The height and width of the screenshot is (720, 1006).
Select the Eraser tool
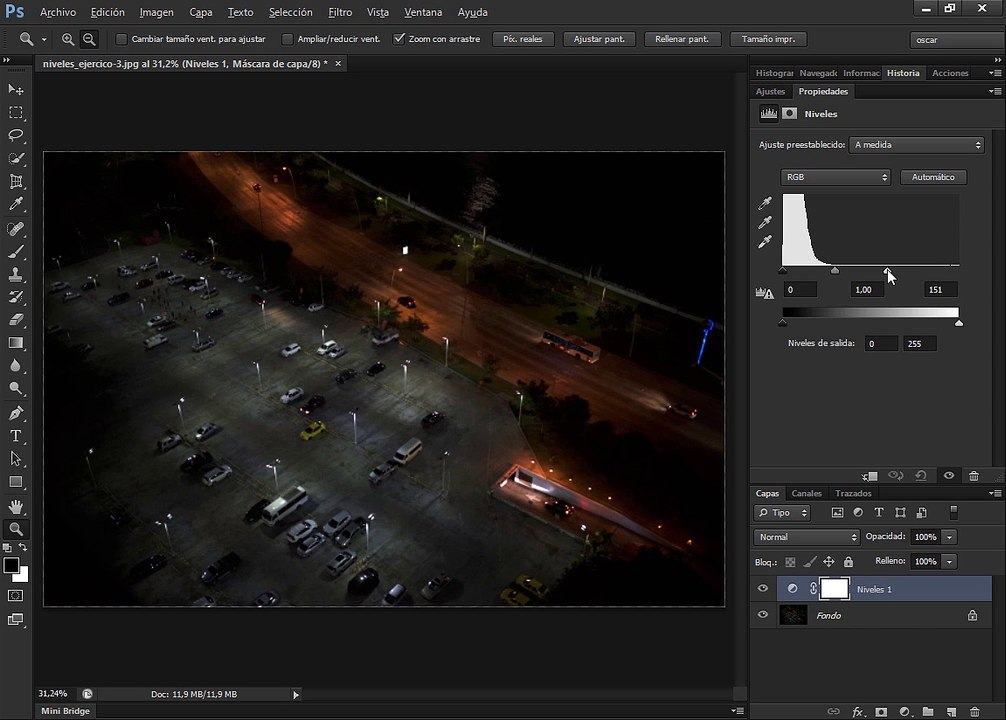(15, 320)
